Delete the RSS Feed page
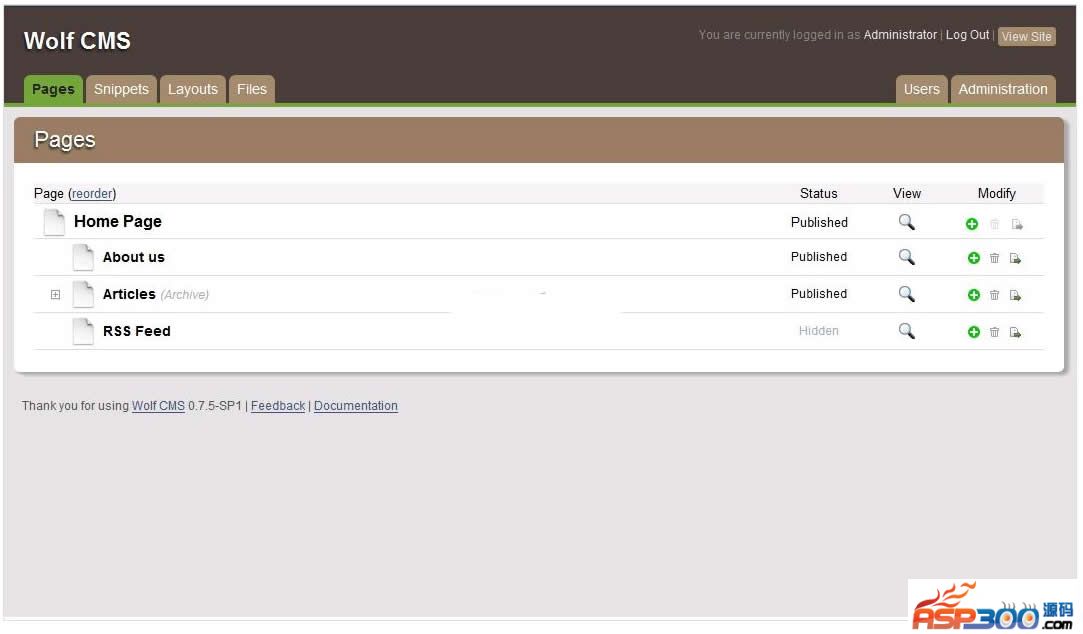The height and width of the screenshot is (634, 1083). tap(995, 332)
